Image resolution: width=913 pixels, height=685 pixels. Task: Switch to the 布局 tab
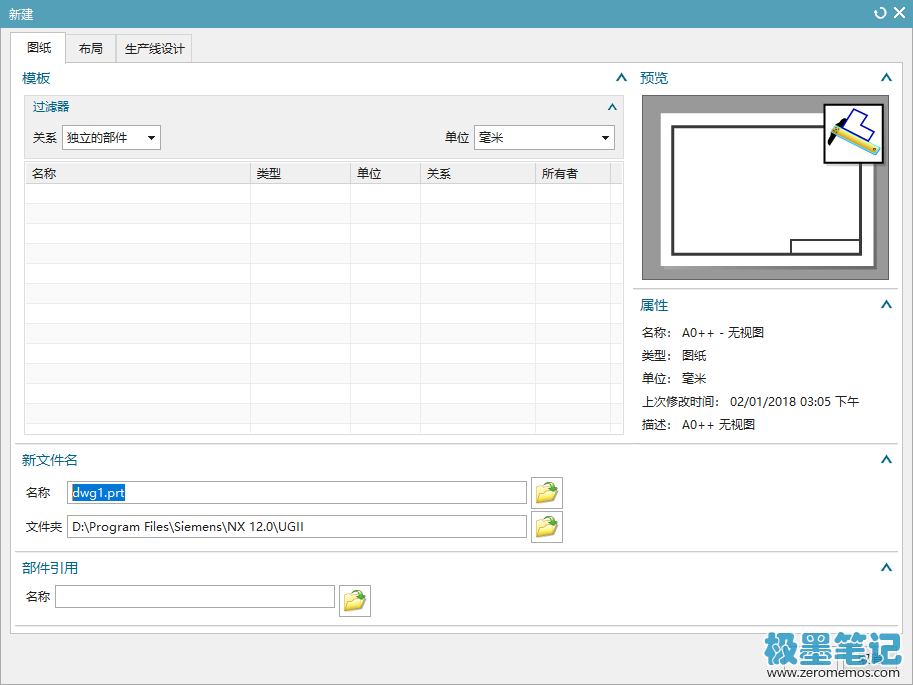coord(90,48)
